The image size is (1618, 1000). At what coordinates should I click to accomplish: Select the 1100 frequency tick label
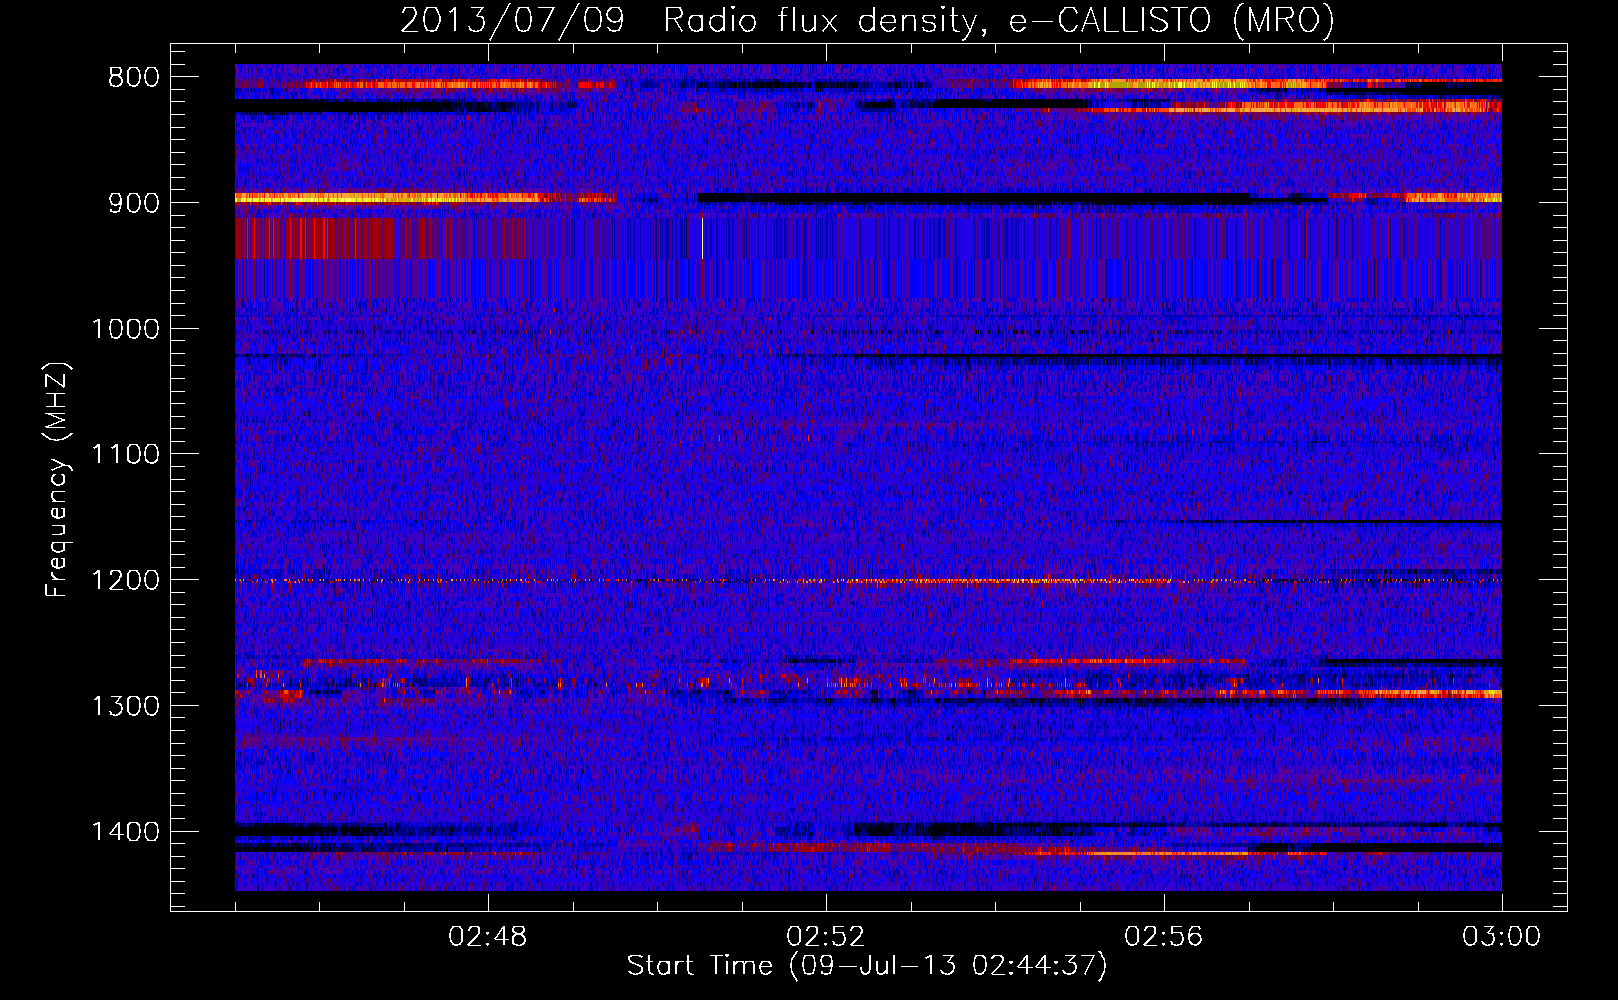click(x=125, y=455)
